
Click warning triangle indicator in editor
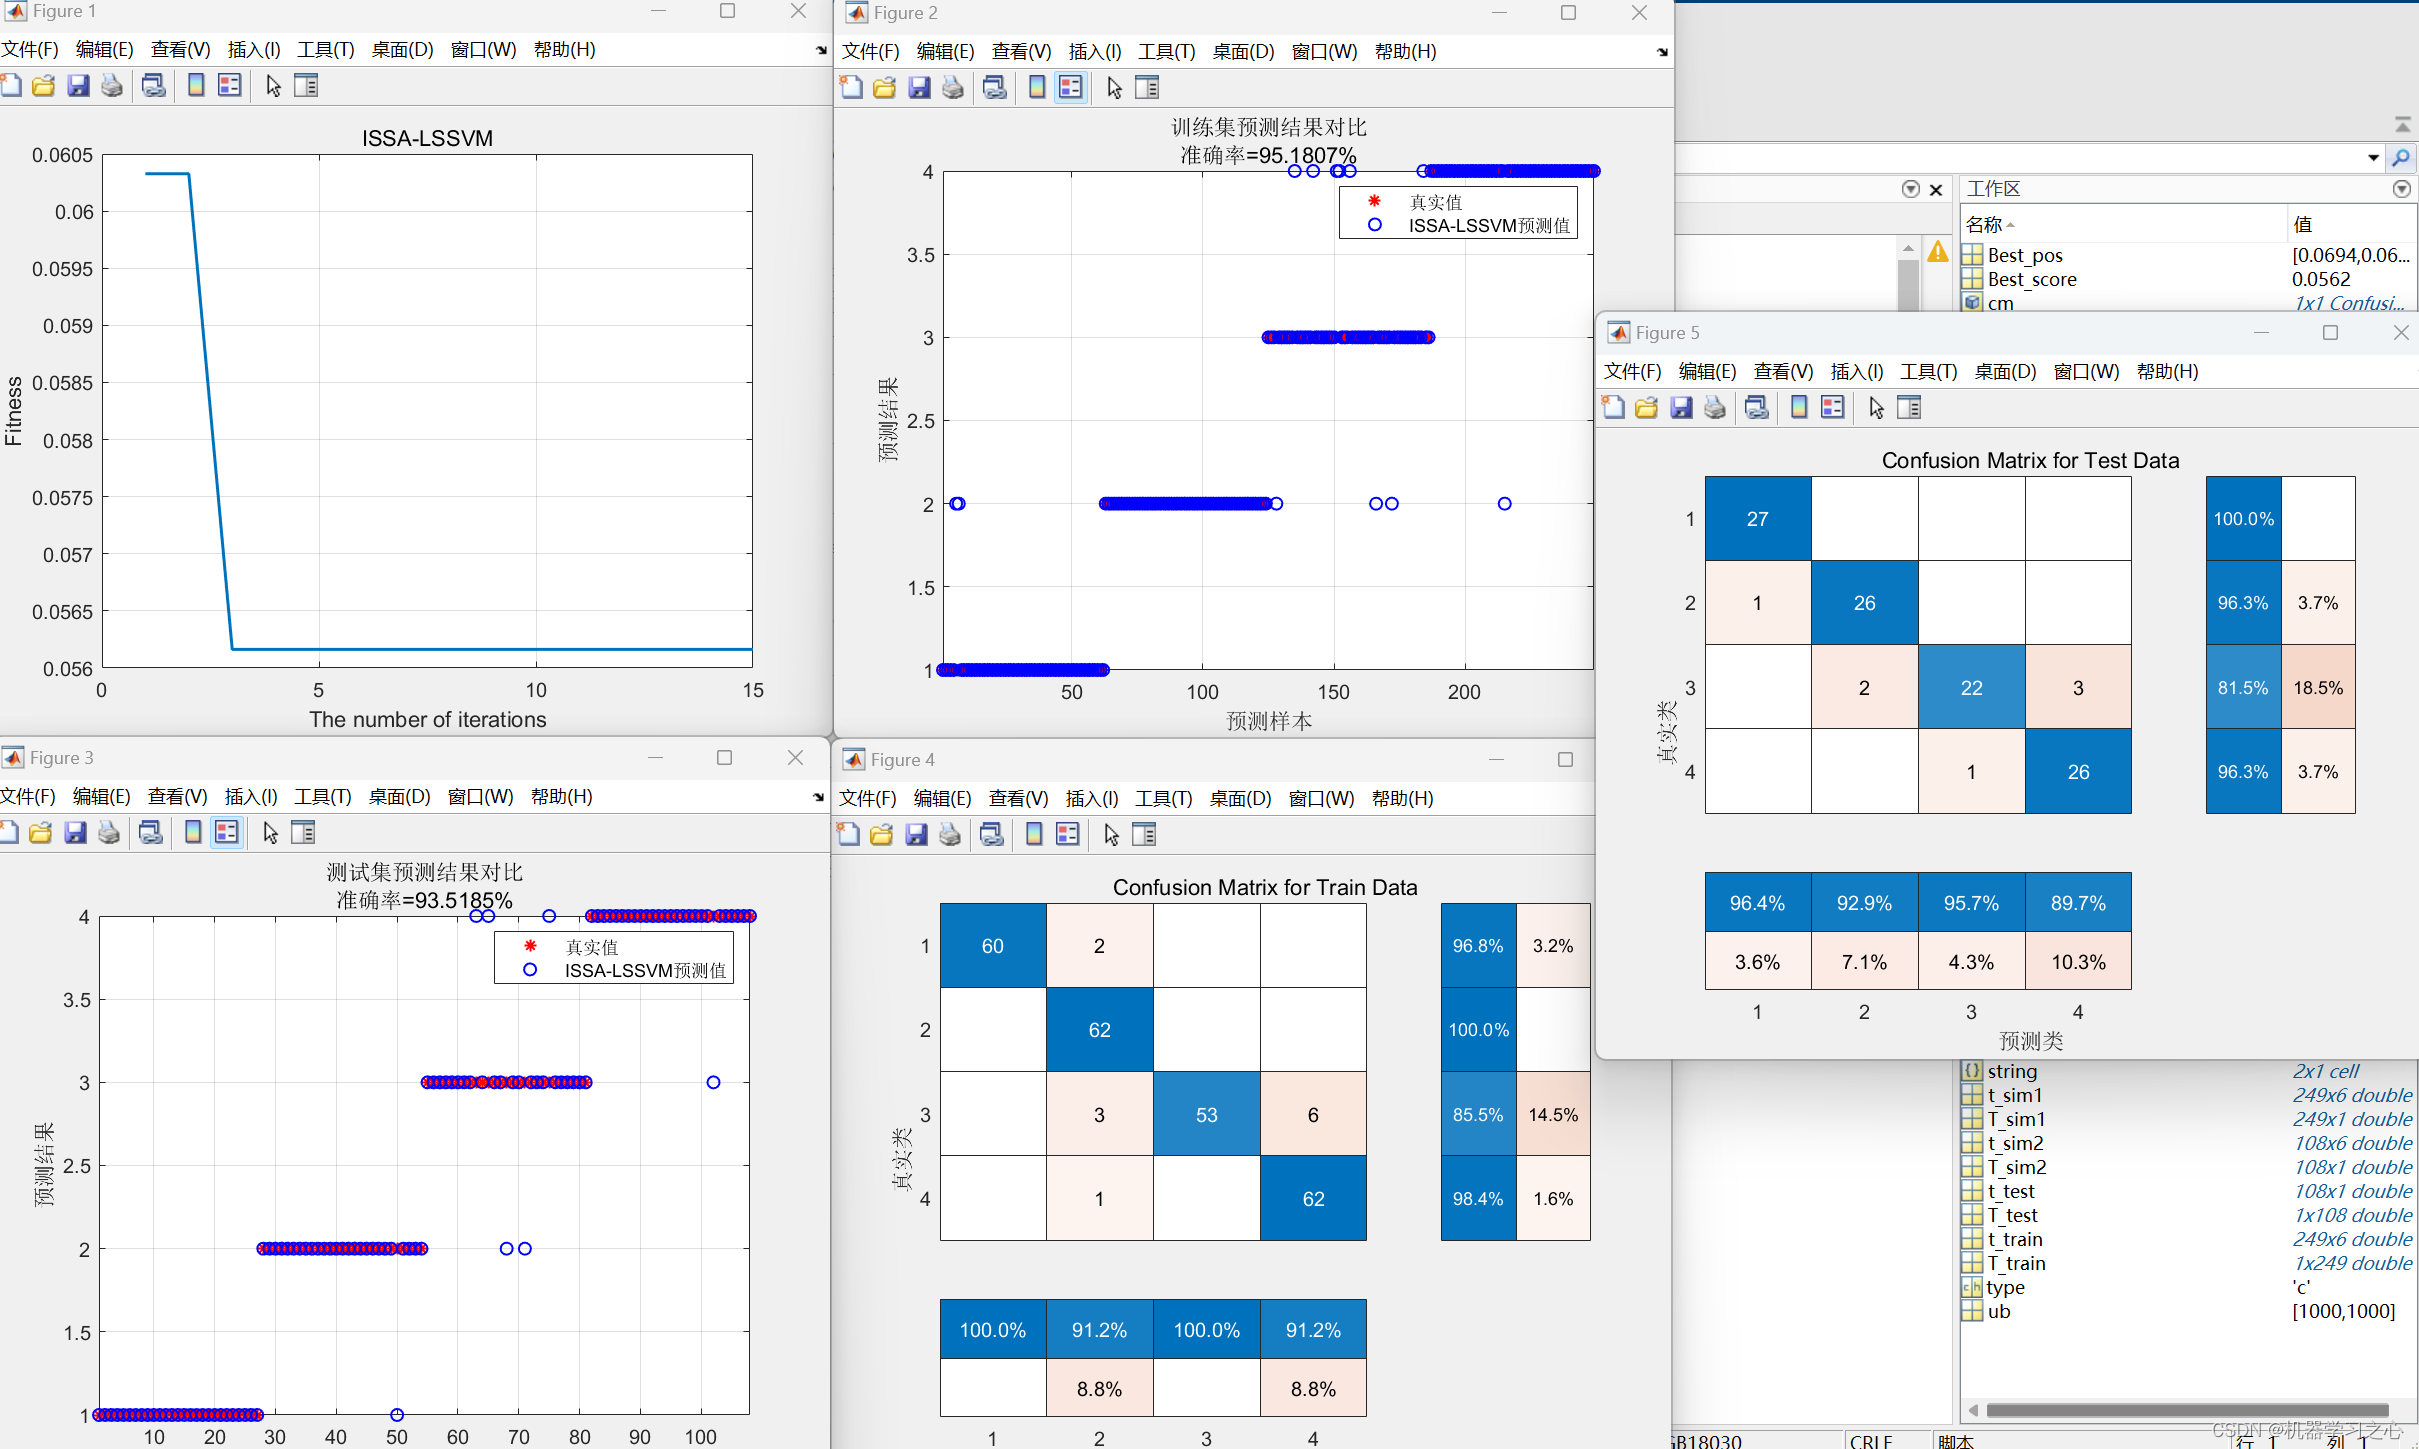click(1938, 251)
